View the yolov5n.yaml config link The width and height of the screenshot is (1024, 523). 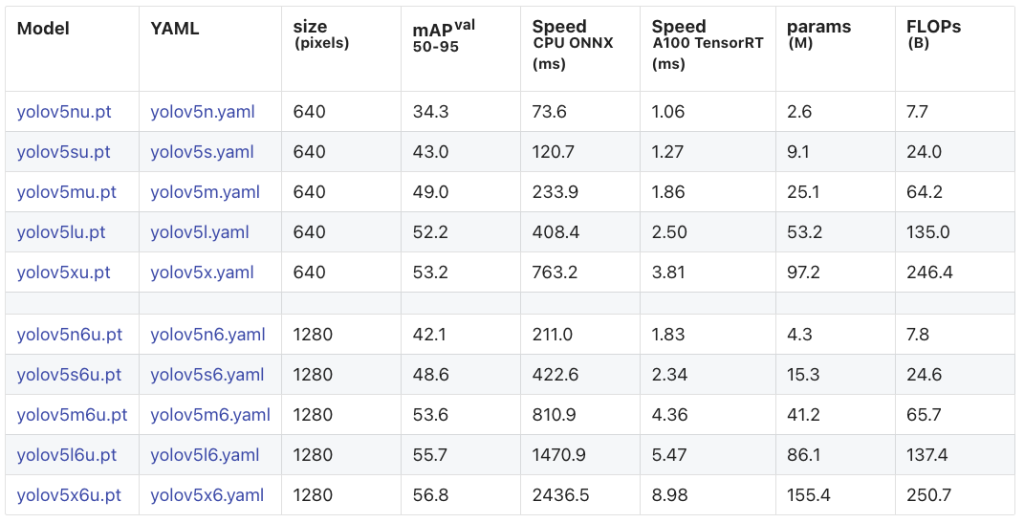(x=202, y=112)
